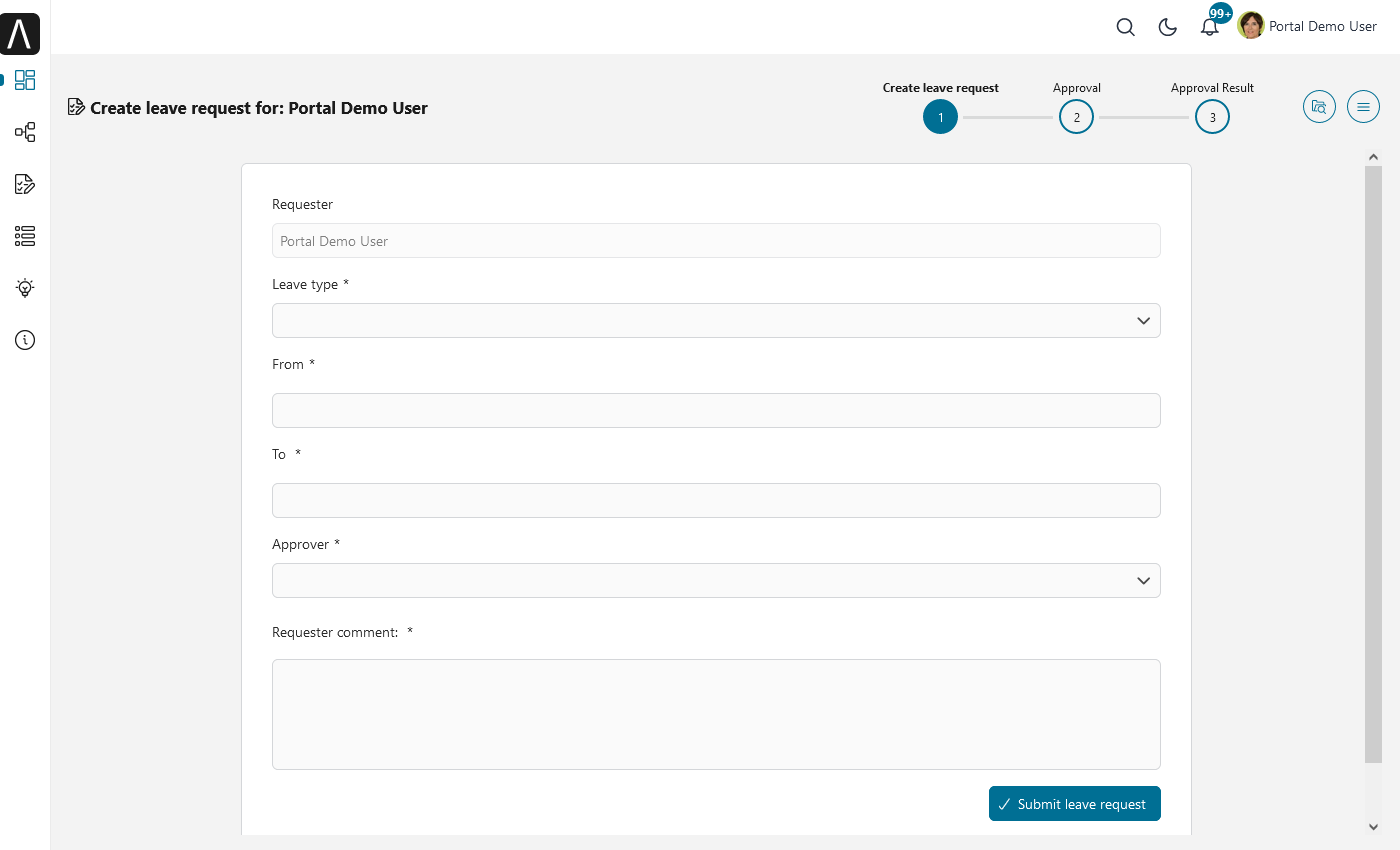Screen dimensions: 1400x850
Task: Open Portal Demo User account menu
Action: pos(1323,26)
